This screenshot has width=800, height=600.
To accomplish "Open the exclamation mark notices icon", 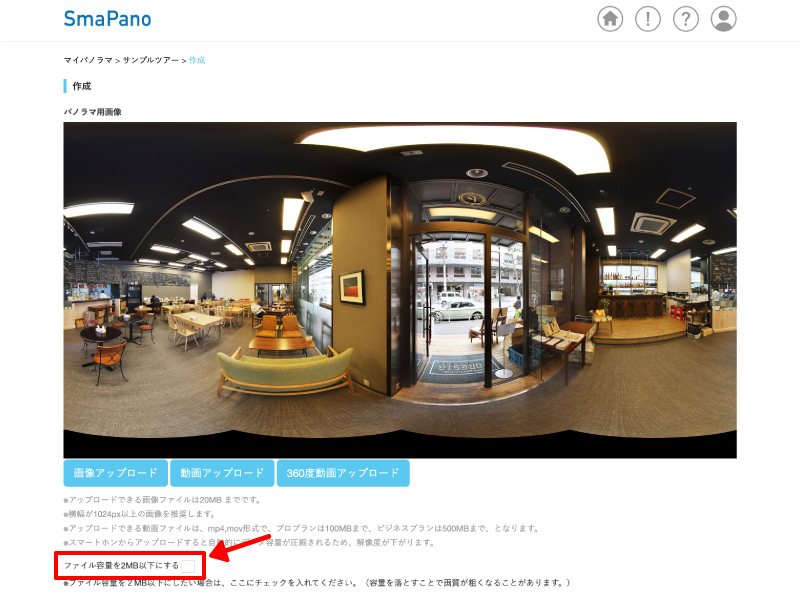I will 648,19.
